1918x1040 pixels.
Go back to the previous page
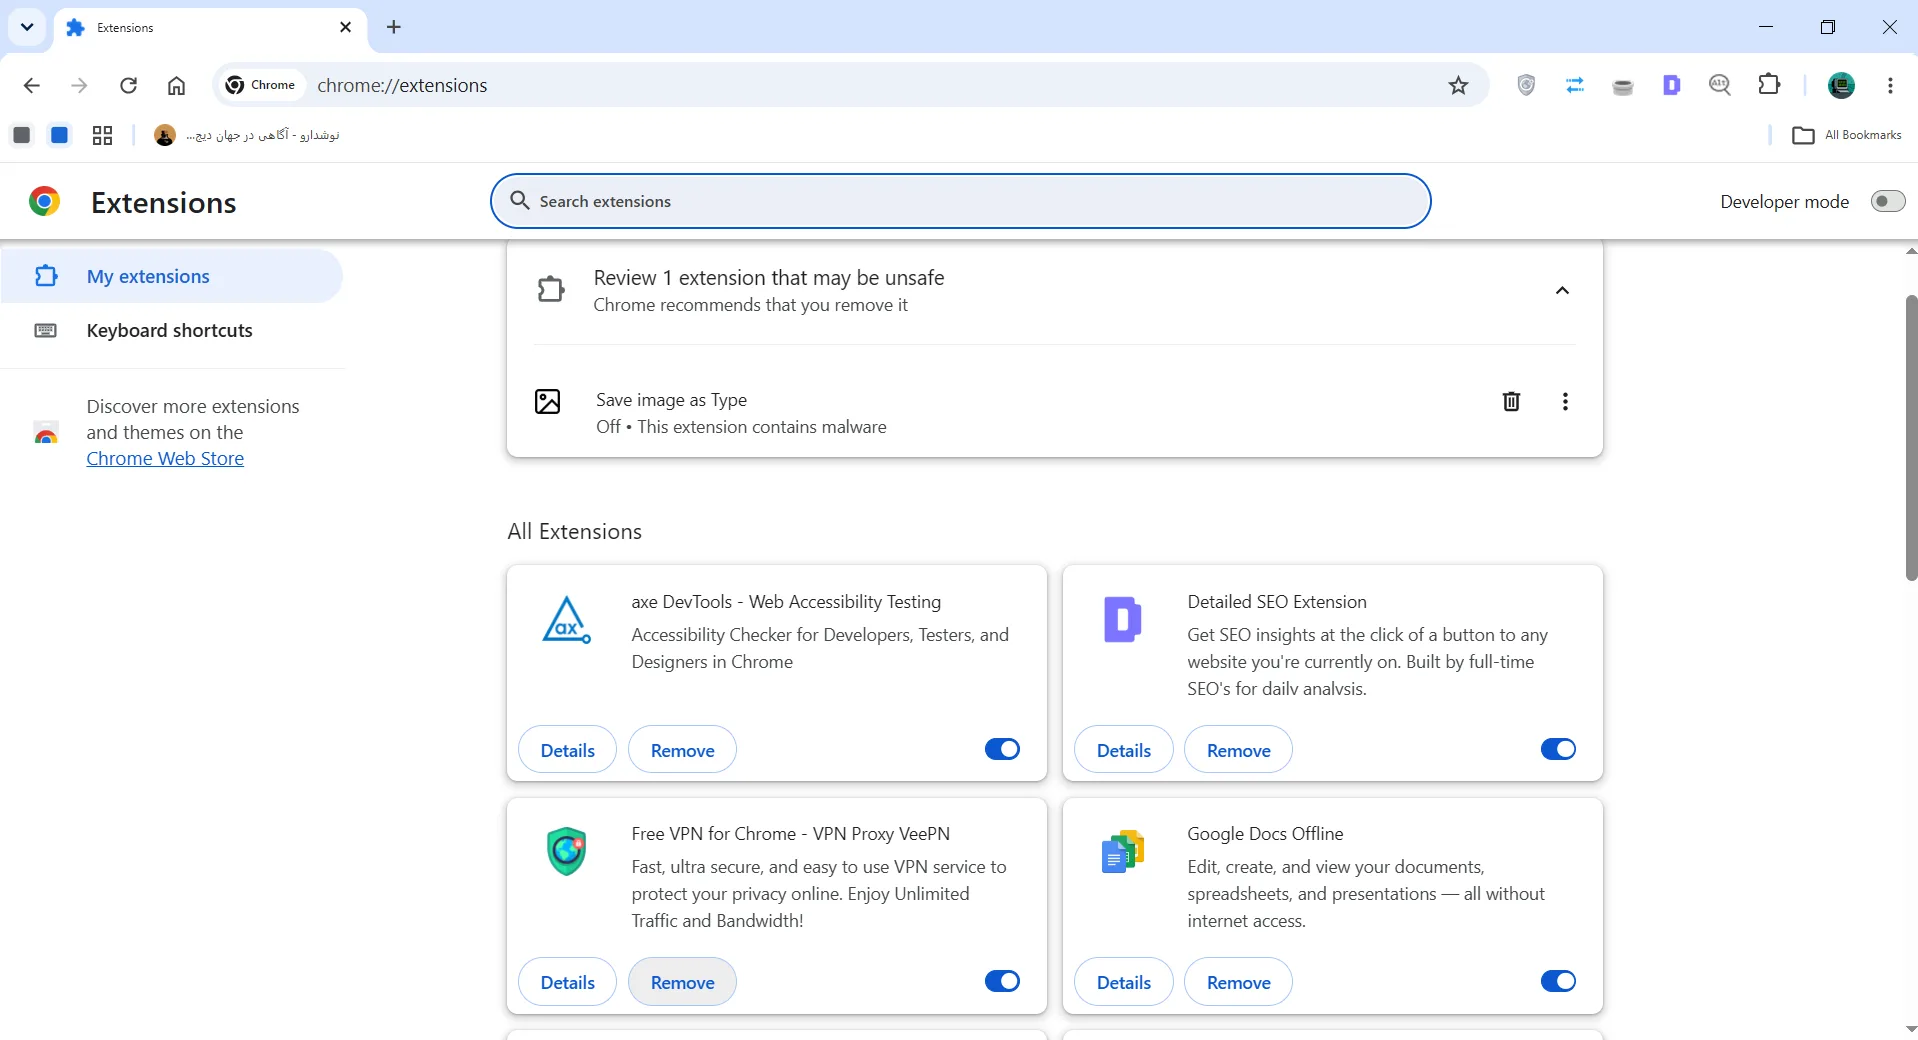(32, 85)
